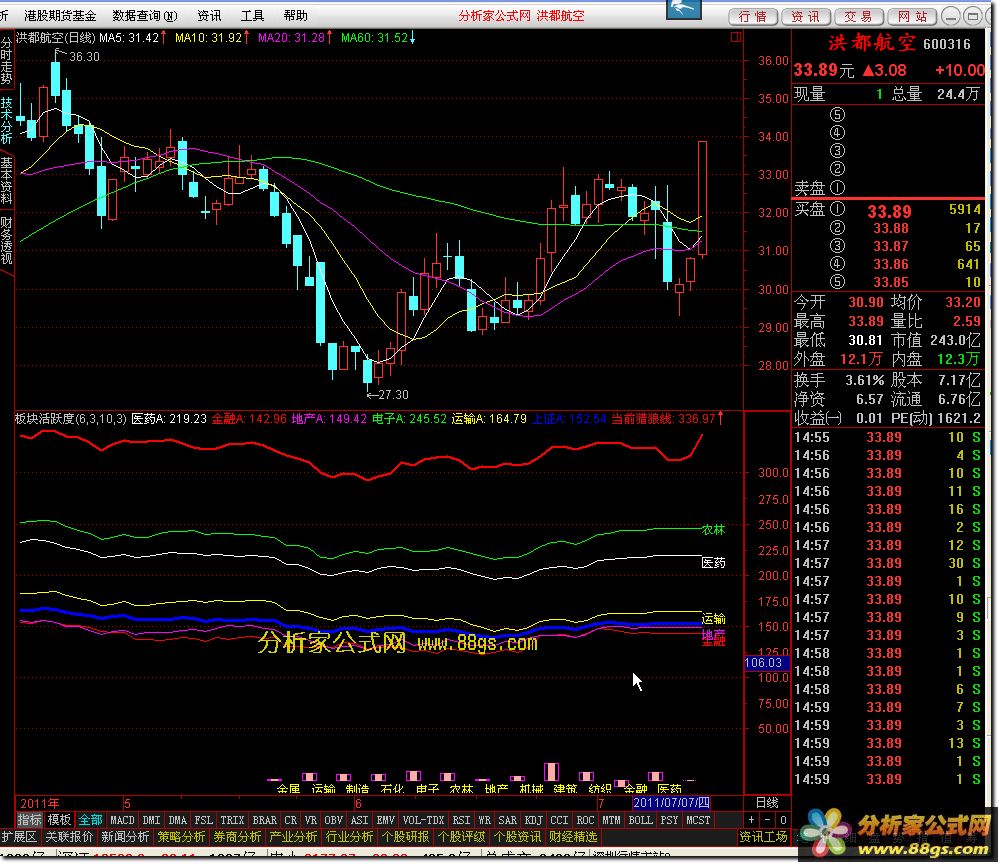Viewport: 1000px width, 864px height.
Task: Click the stock code 600316
Action: point(947,44)
